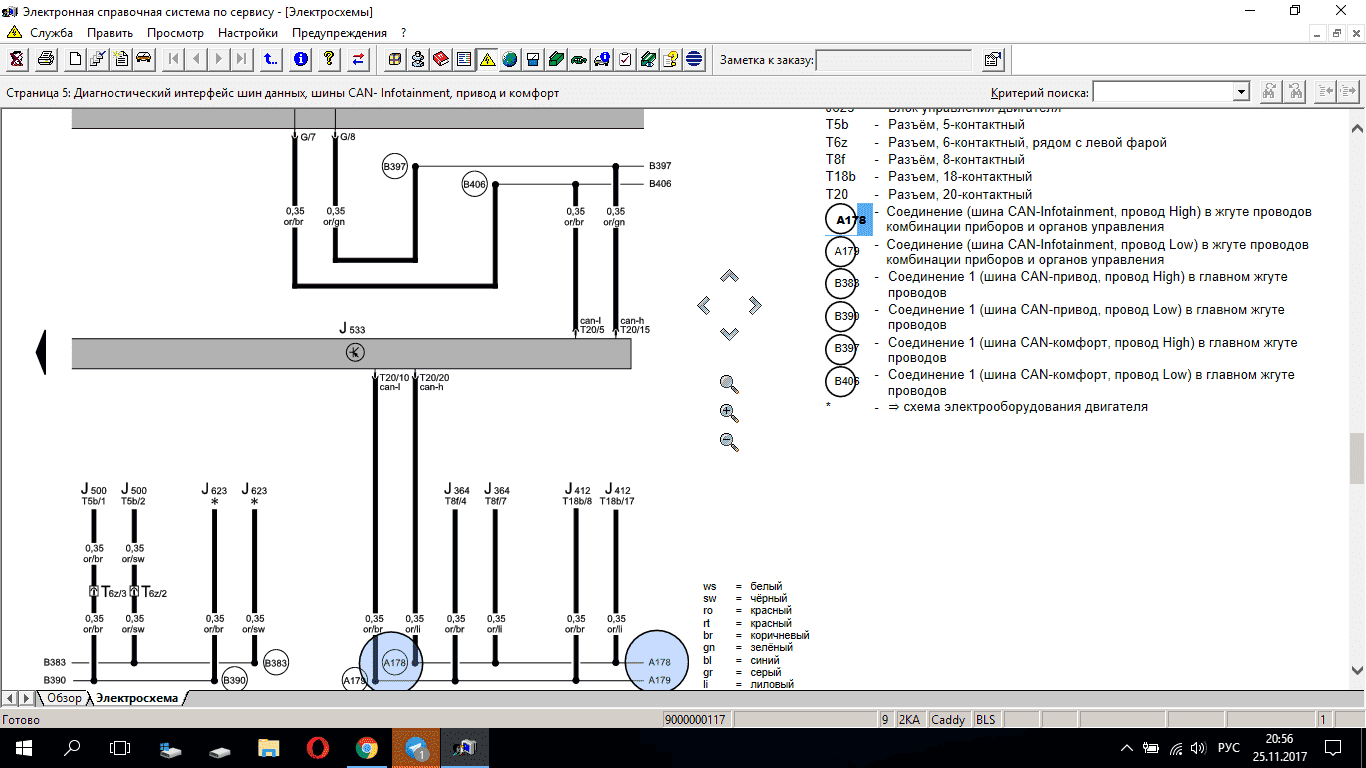Click the zoom in magnifier icon

729,413
